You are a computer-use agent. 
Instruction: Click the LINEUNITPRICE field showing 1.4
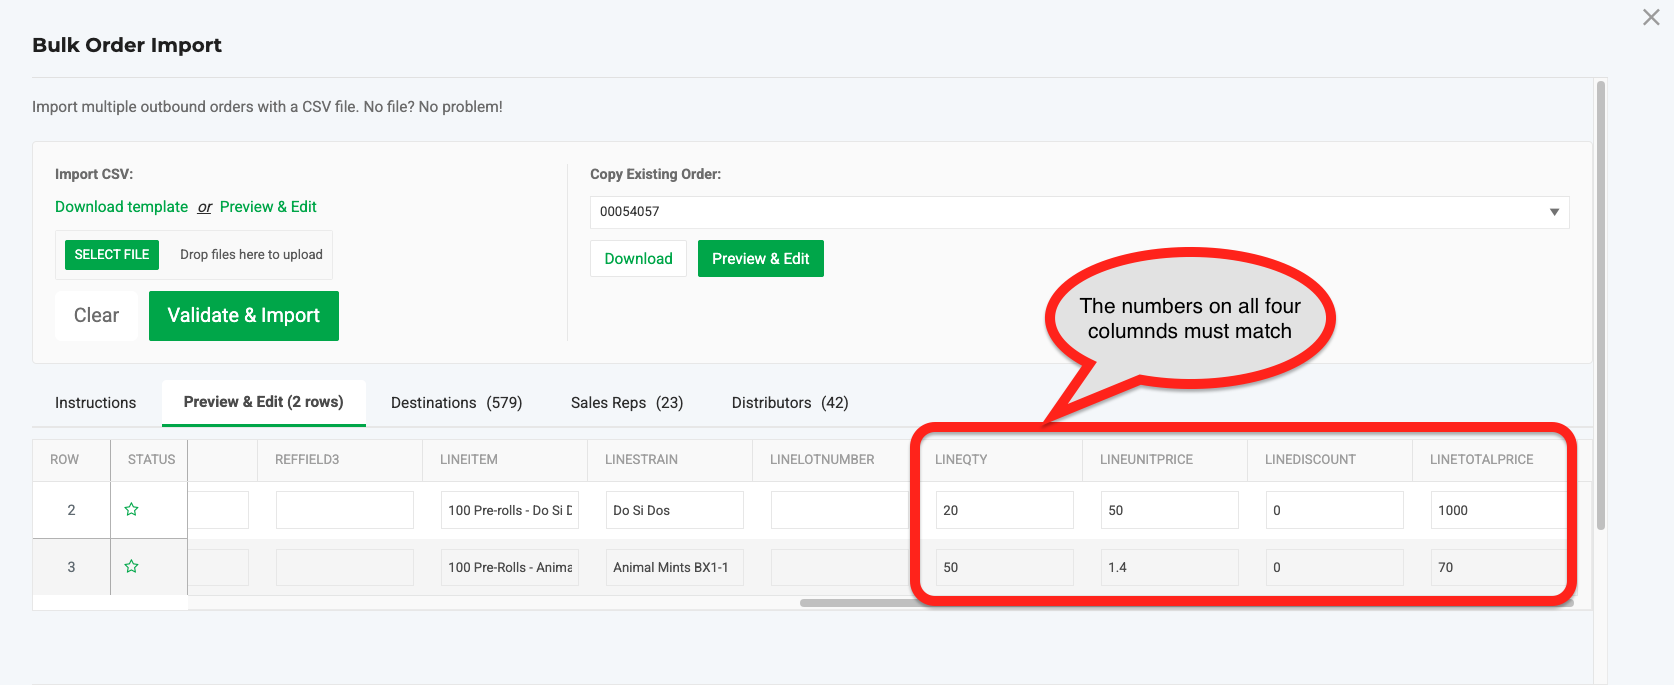pos(1169,567)
